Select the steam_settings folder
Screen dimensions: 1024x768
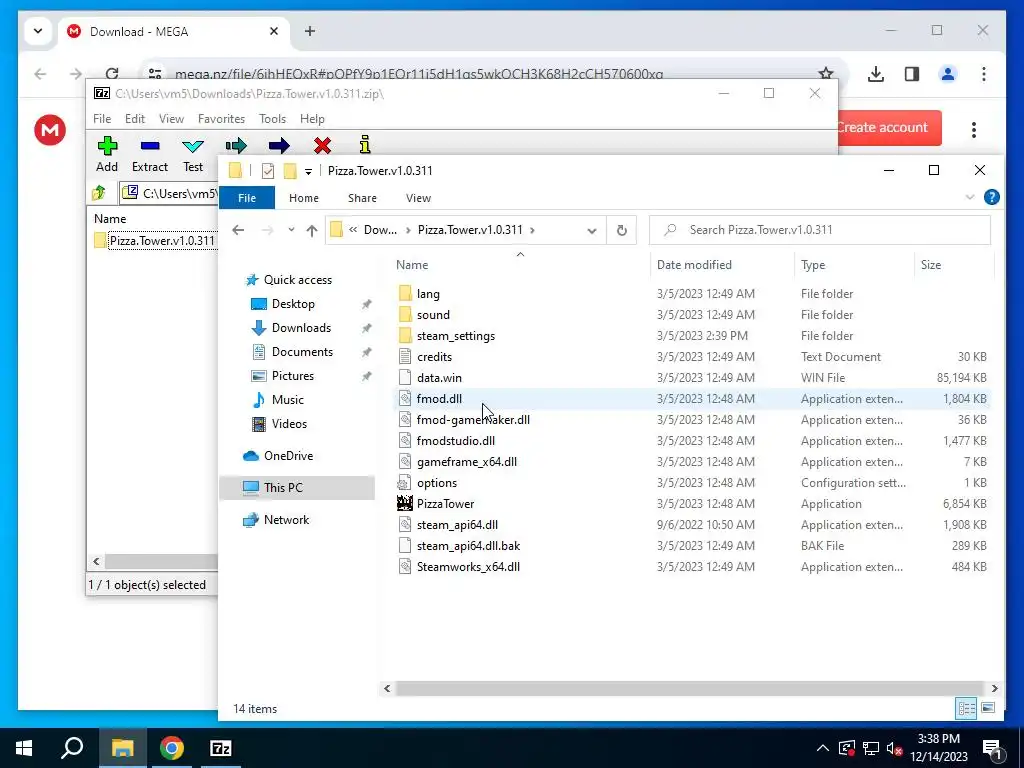[x=456, y=336]
